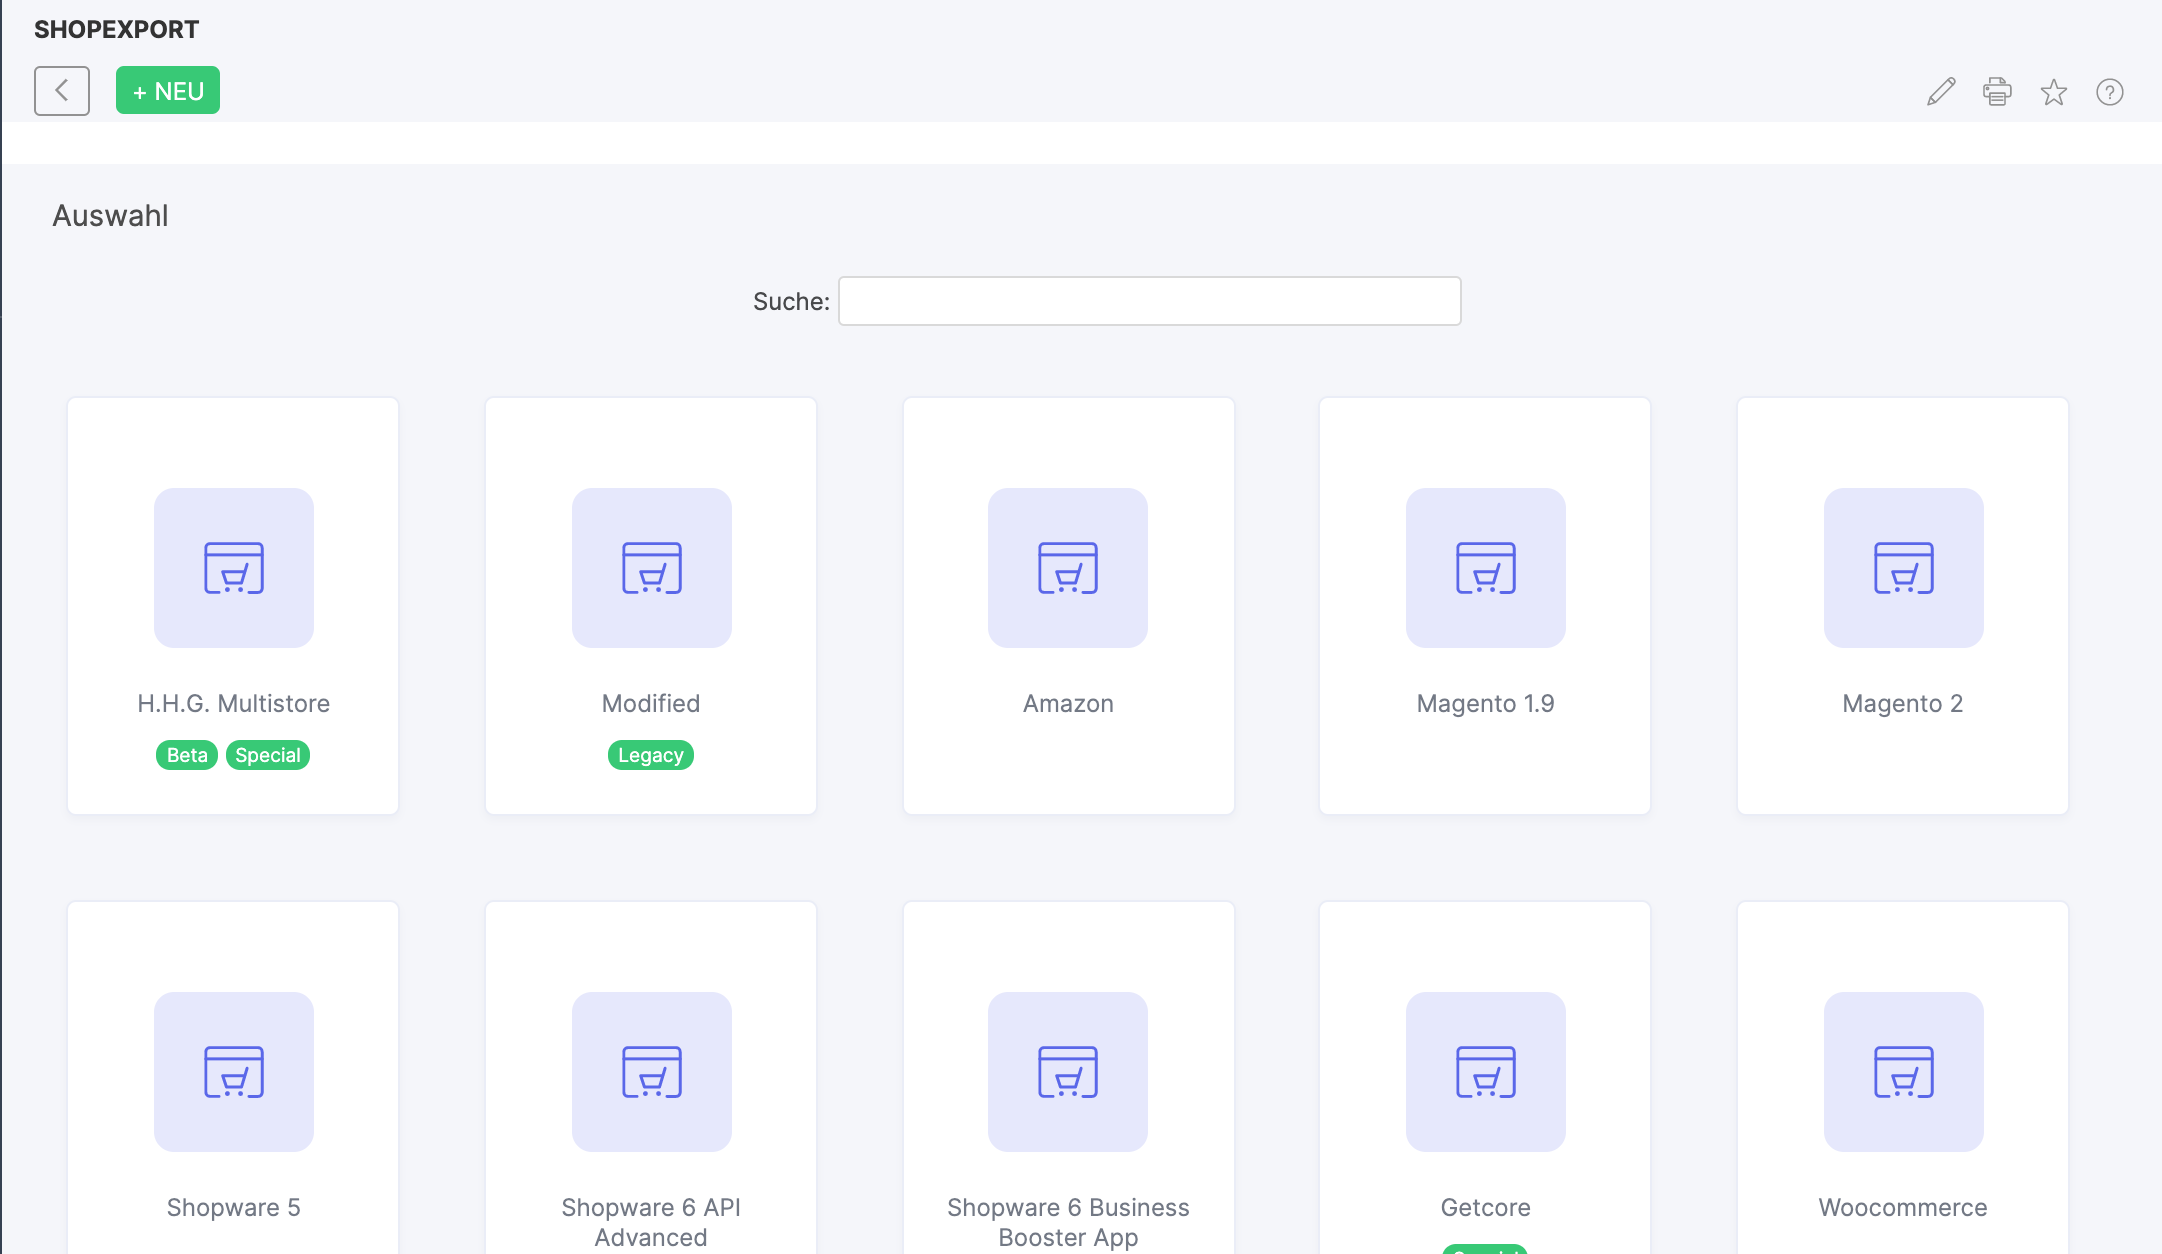
Task: Open the Getcore export card
Action: [x=1484, y=1071]
